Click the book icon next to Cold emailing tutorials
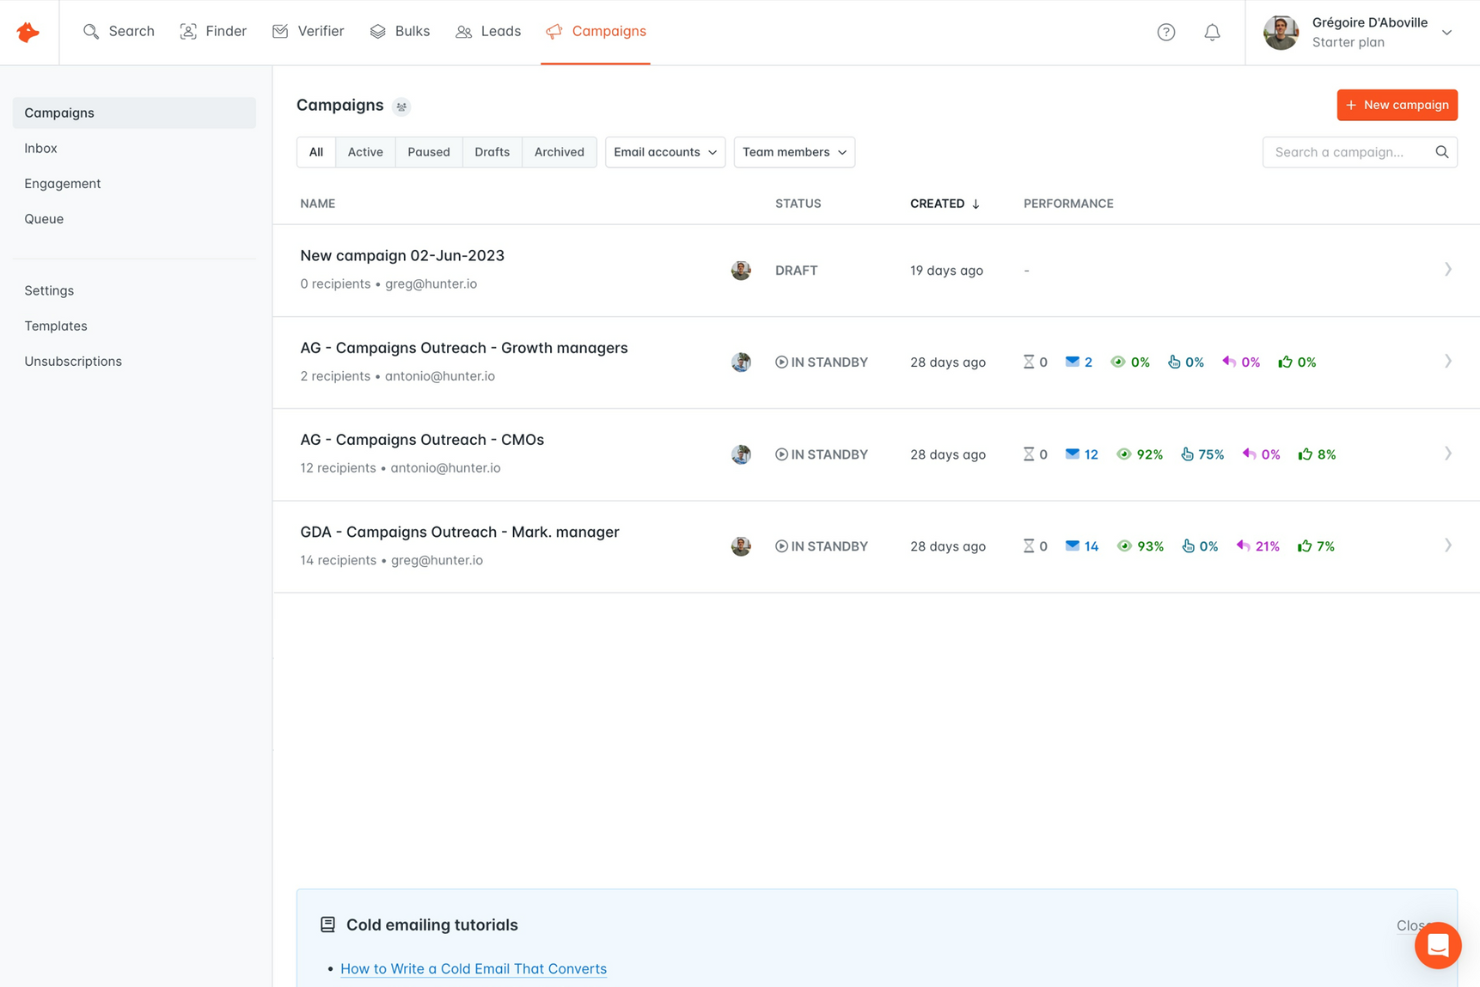This screenshot has height=987, width=1480. click(327, 924)
